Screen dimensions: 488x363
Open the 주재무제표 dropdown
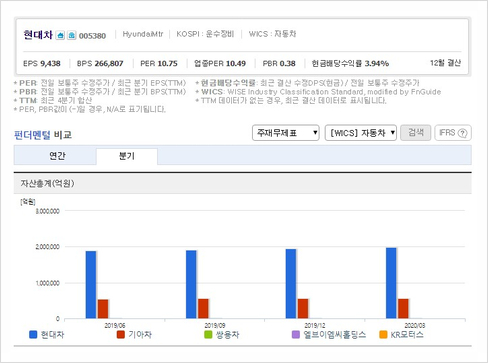286,133
